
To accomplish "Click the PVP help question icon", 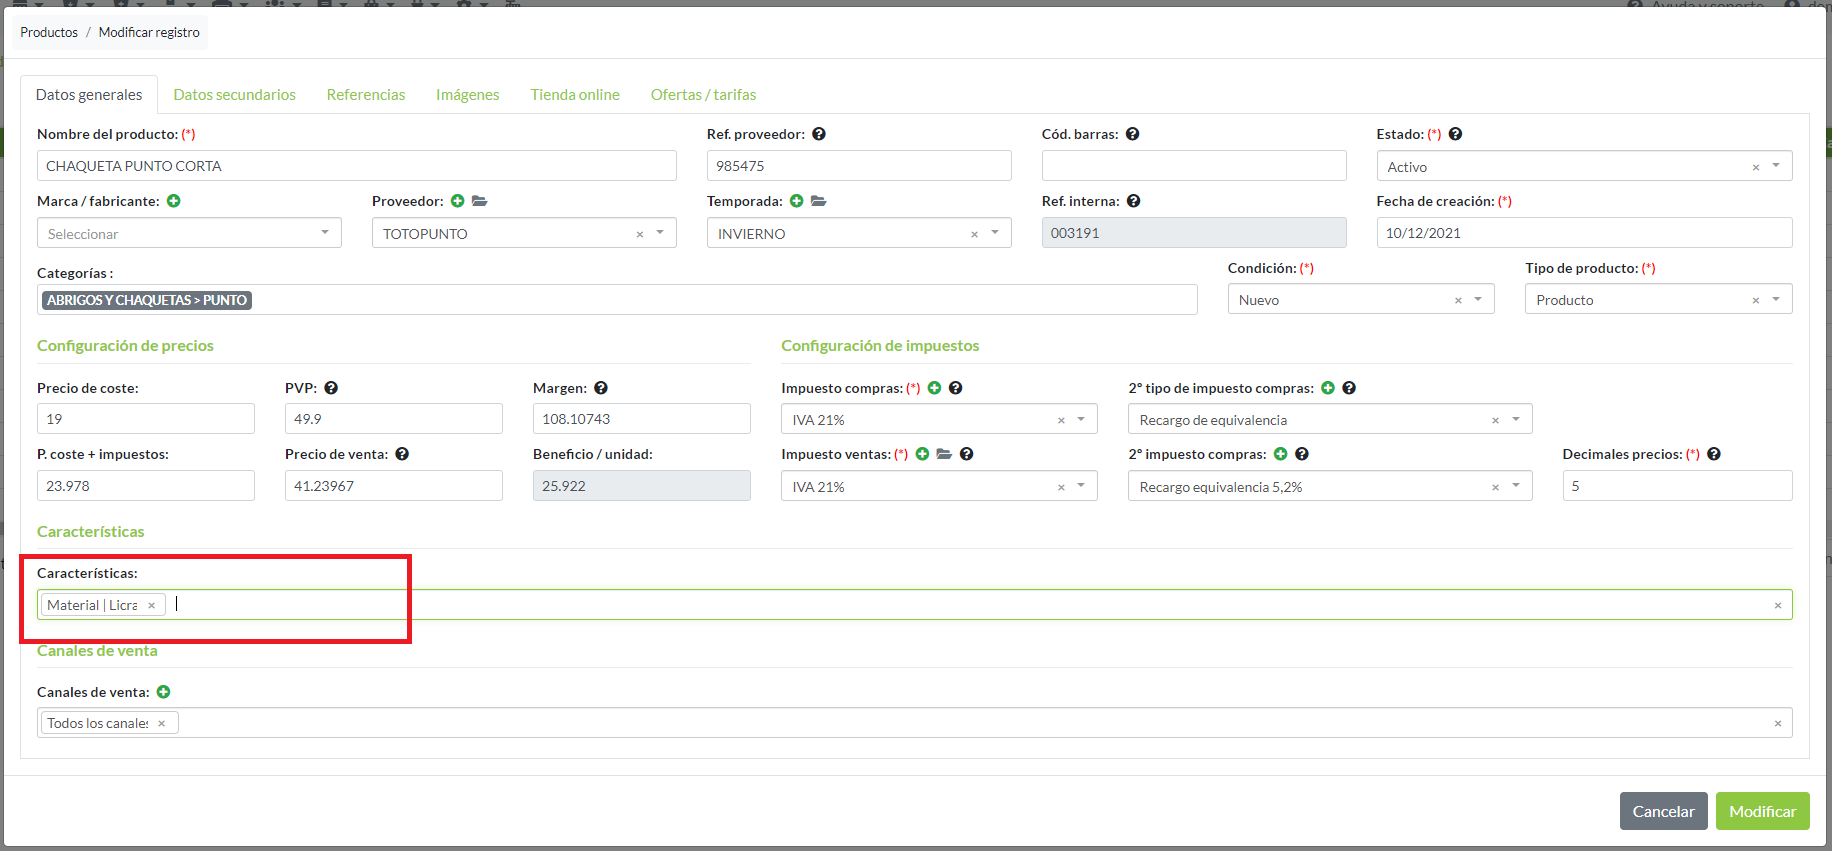I will tap(331, 388).
